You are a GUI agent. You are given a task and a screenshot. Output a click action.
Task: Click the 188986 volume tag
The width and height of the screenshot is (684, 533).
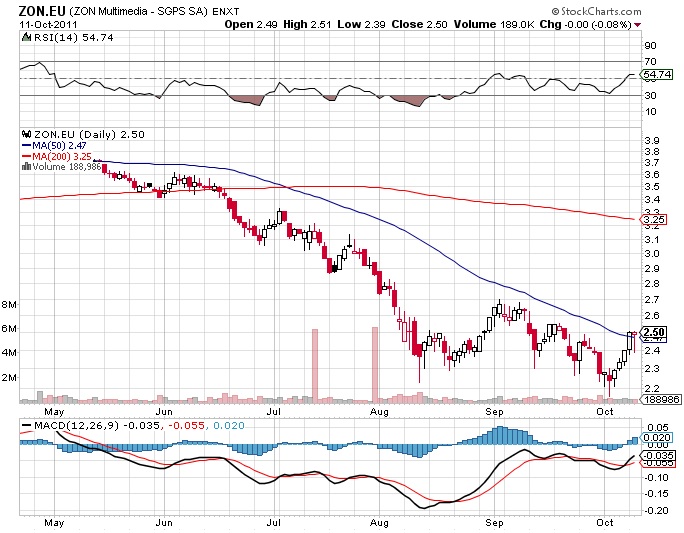click(x=661, y=399)
